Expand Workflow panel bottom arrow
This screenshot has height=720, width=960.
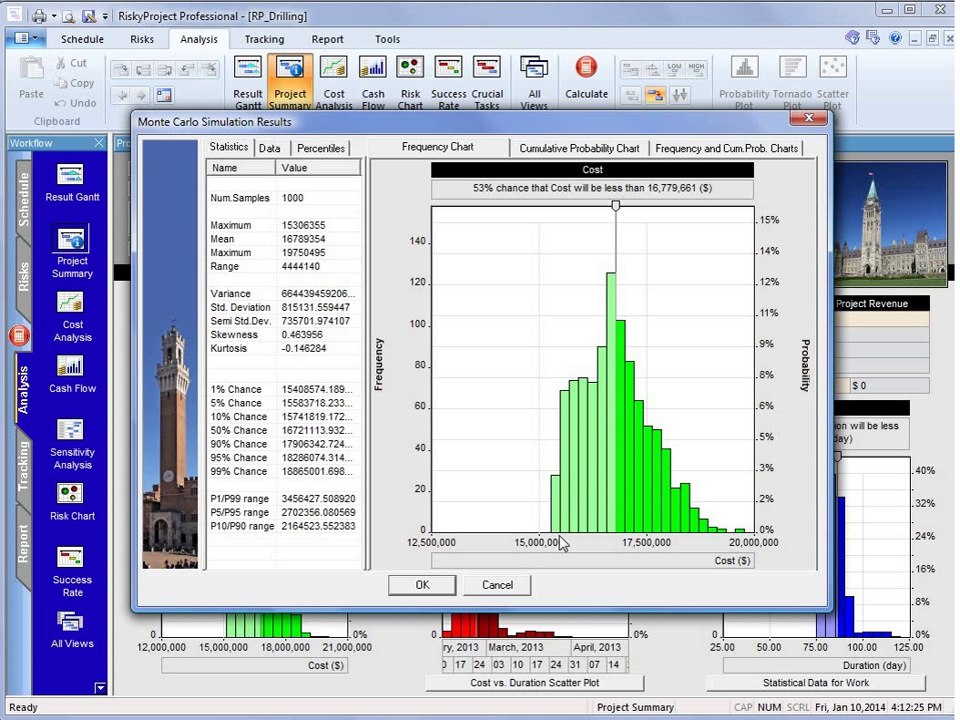pyautogui.click(x=100, y=688)
